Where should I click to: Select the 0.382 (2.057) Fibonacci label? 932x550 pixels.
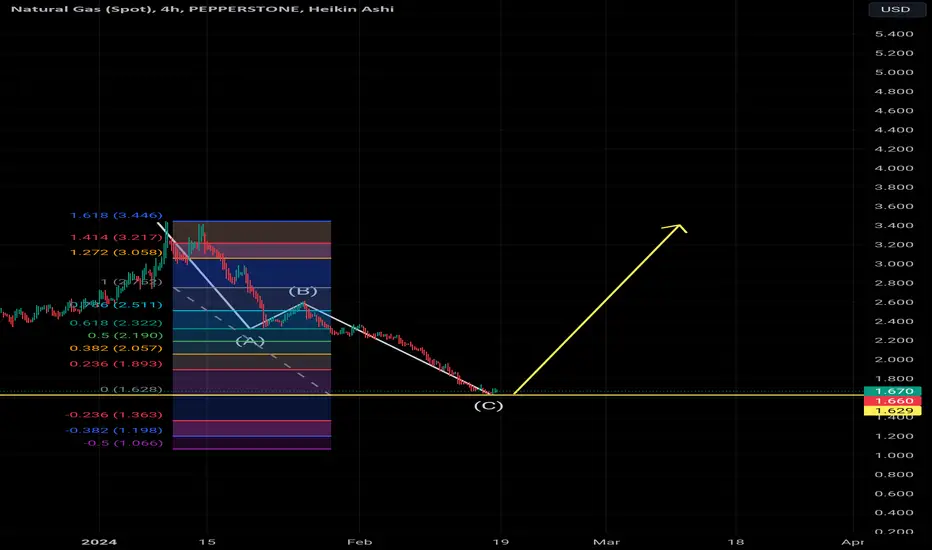tap(116, 348)
